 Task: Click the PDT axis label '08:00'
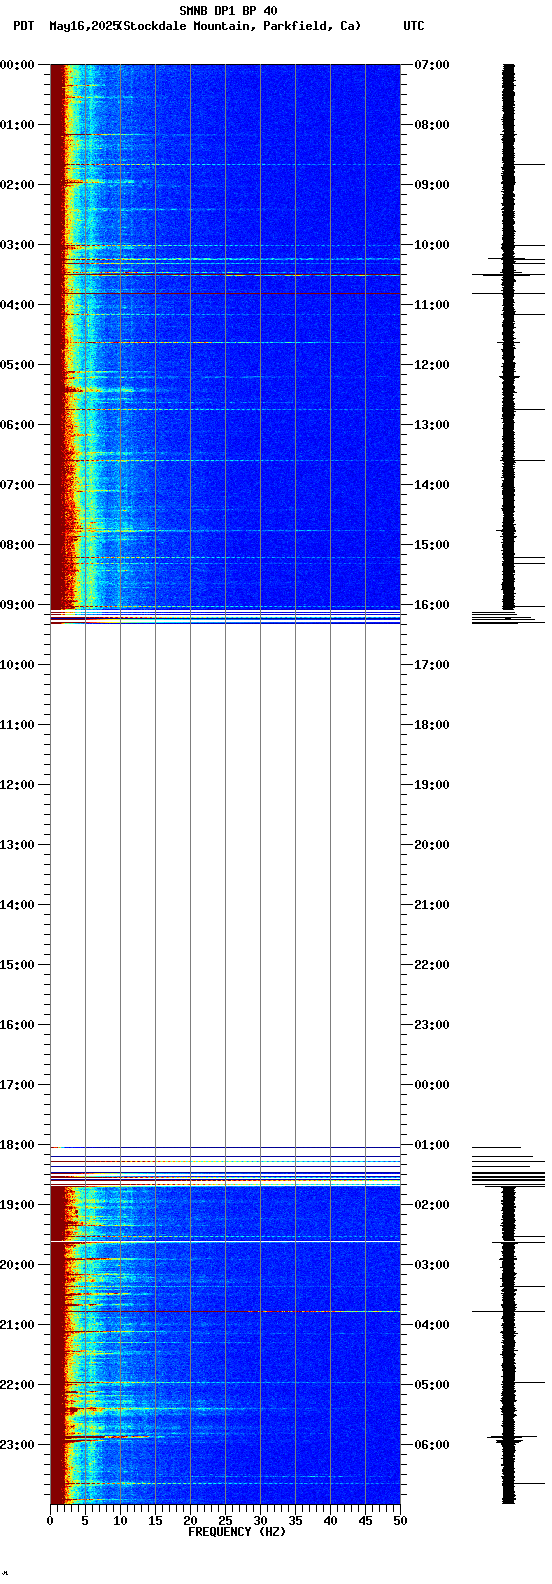tap(18, 545)
